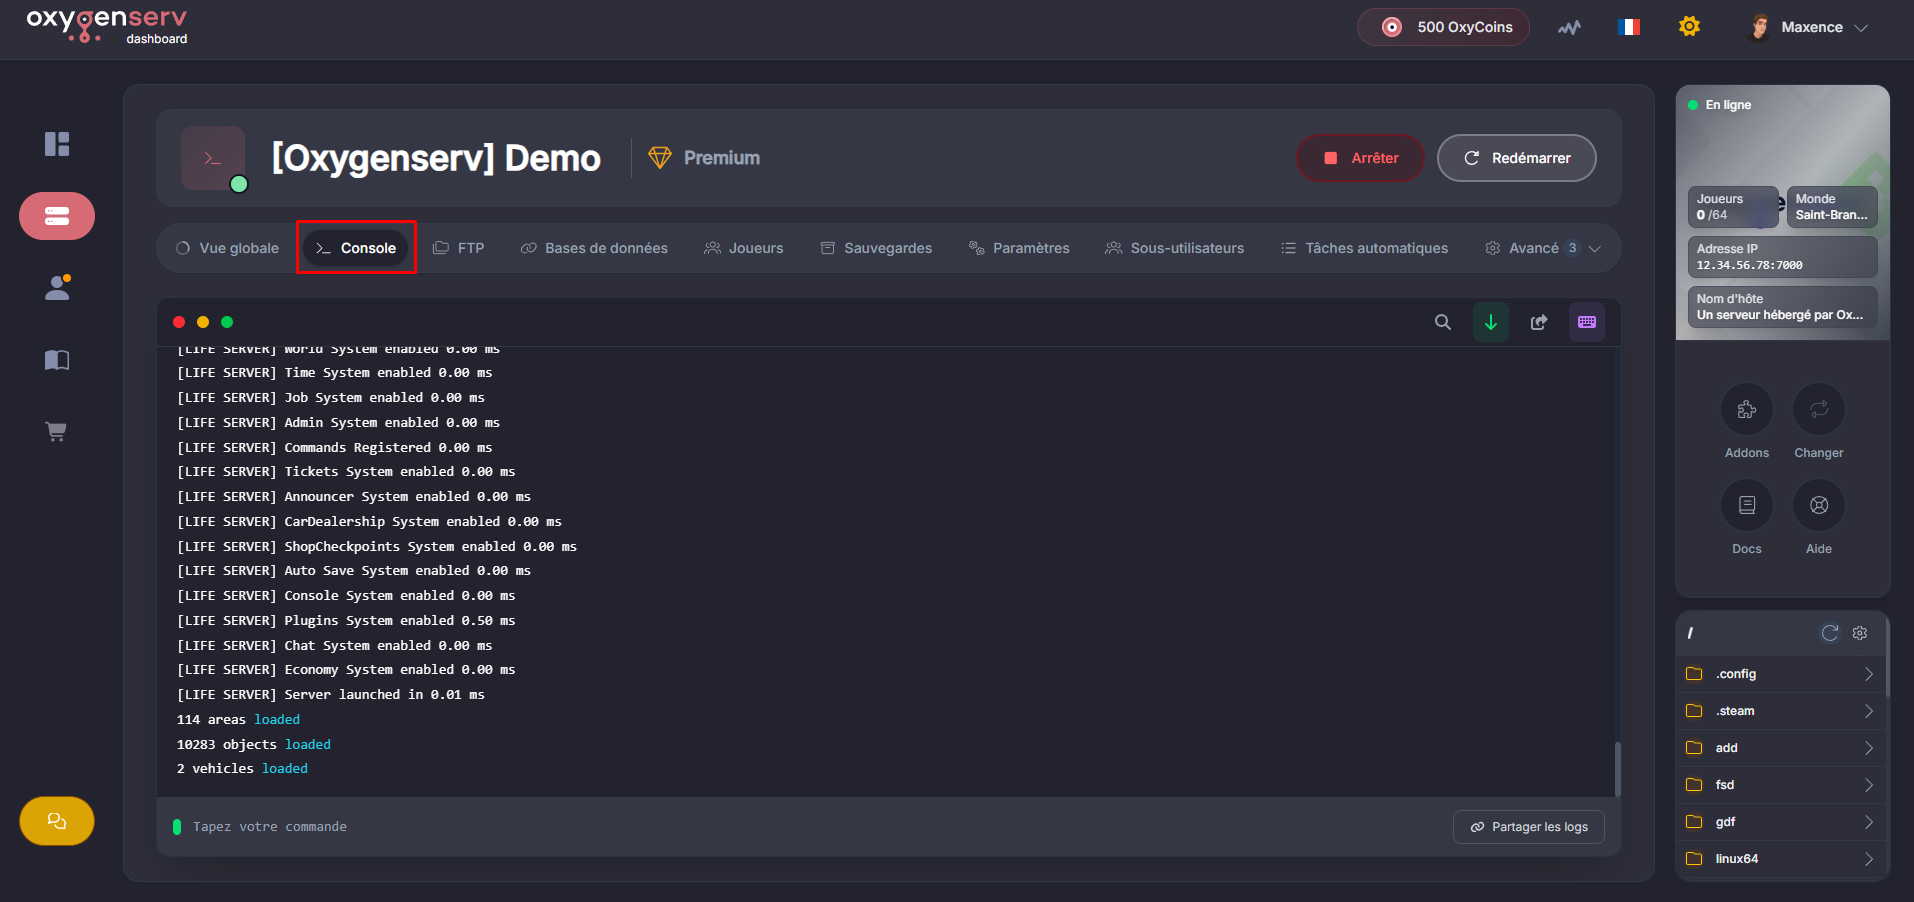The height and width of the screenshot is (902, 1914).
Task: Click the Partager les logs button
Action: click(1528, 827)
